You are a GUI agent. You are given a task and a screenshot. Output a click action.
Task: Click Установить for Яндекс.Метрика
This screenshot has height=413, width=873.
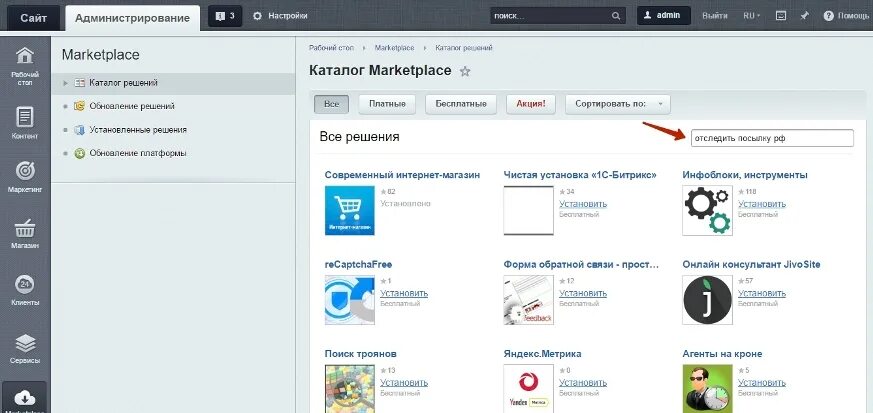(x=583, y=382)
